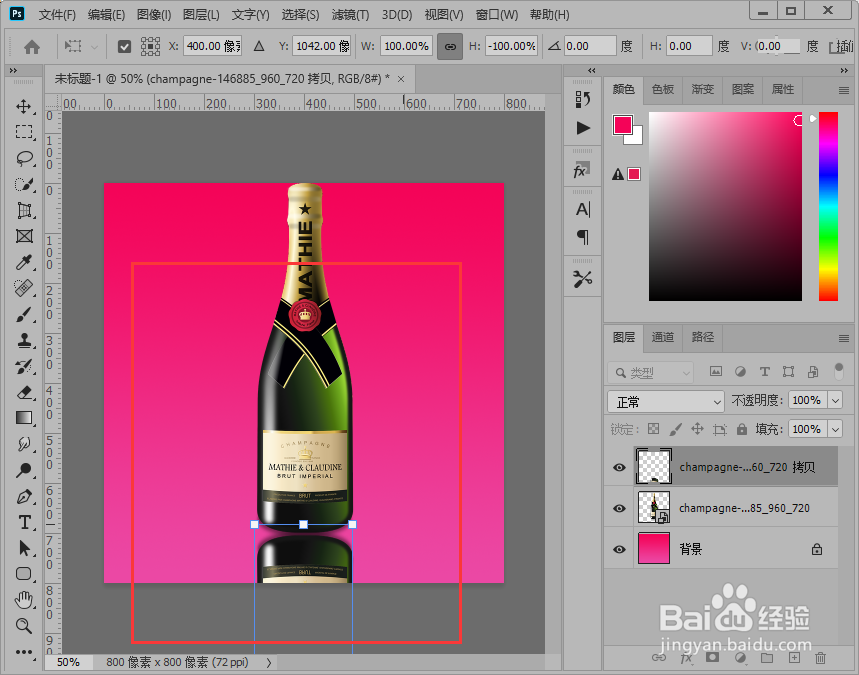Viewport: 859px width, 675px height.
Task: Click the zoom percentage 50% field
Action: pyautogui.click(x=68, y=662)
